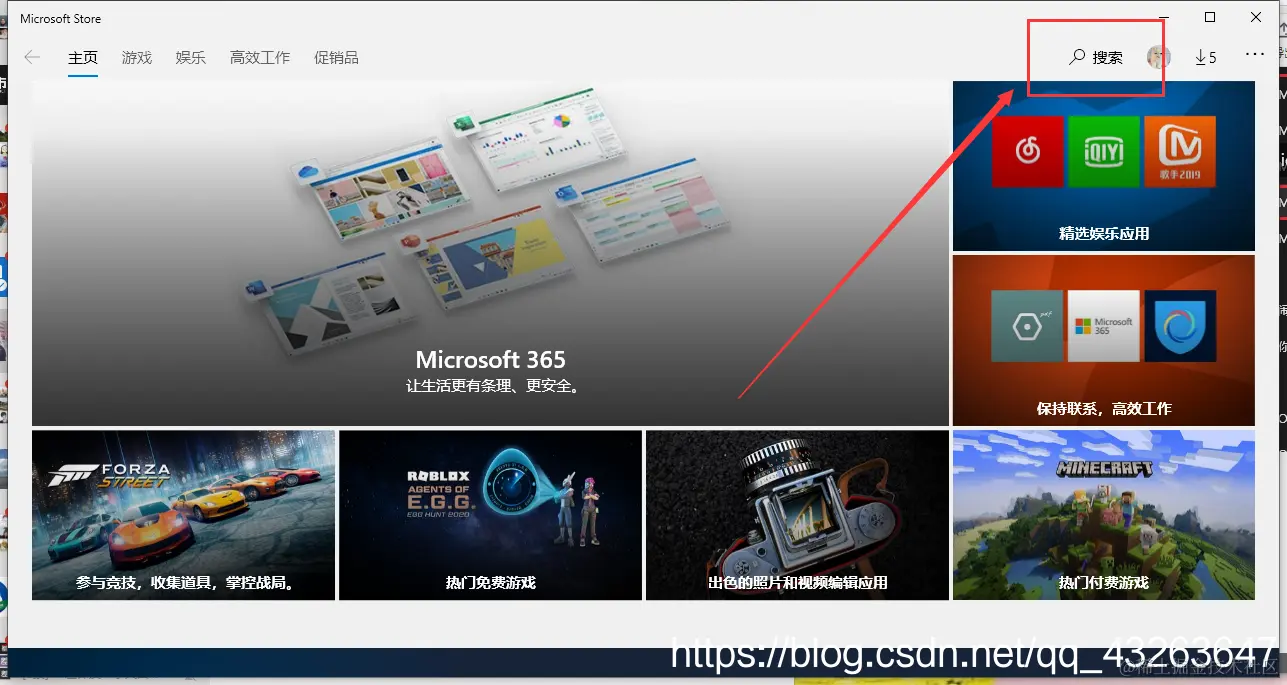Click the NetEase Cloud Music red icon
1287x685 pixels.
[x=1028, y=151]
